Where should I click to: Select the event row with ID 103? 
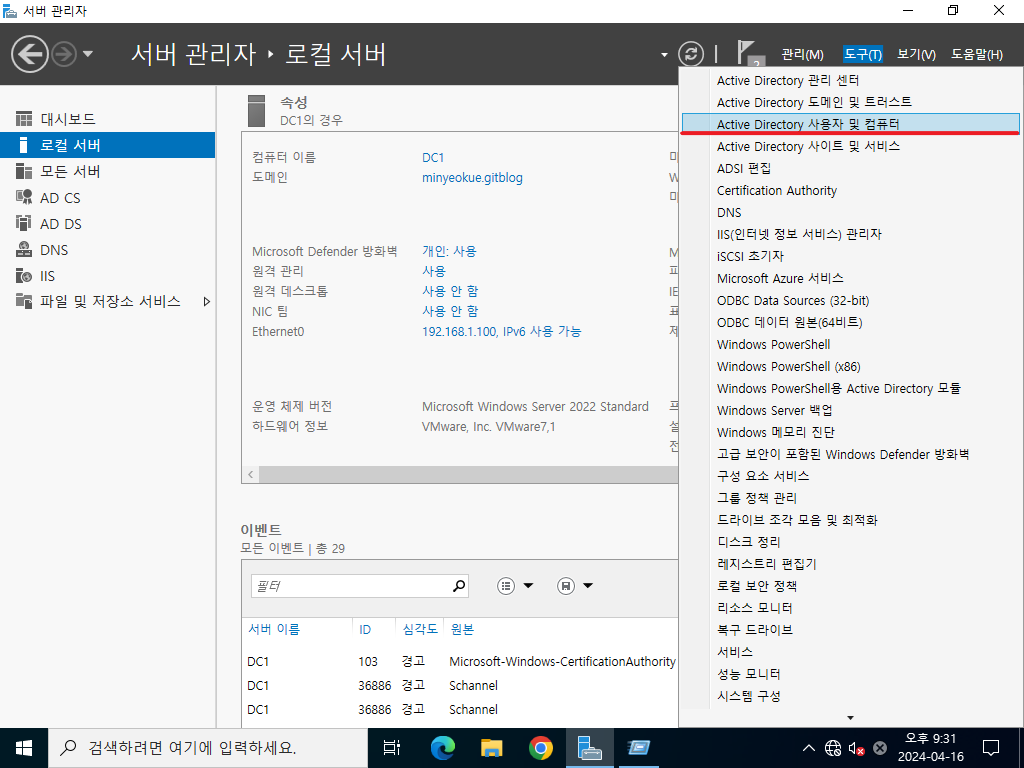coord(460,662)
